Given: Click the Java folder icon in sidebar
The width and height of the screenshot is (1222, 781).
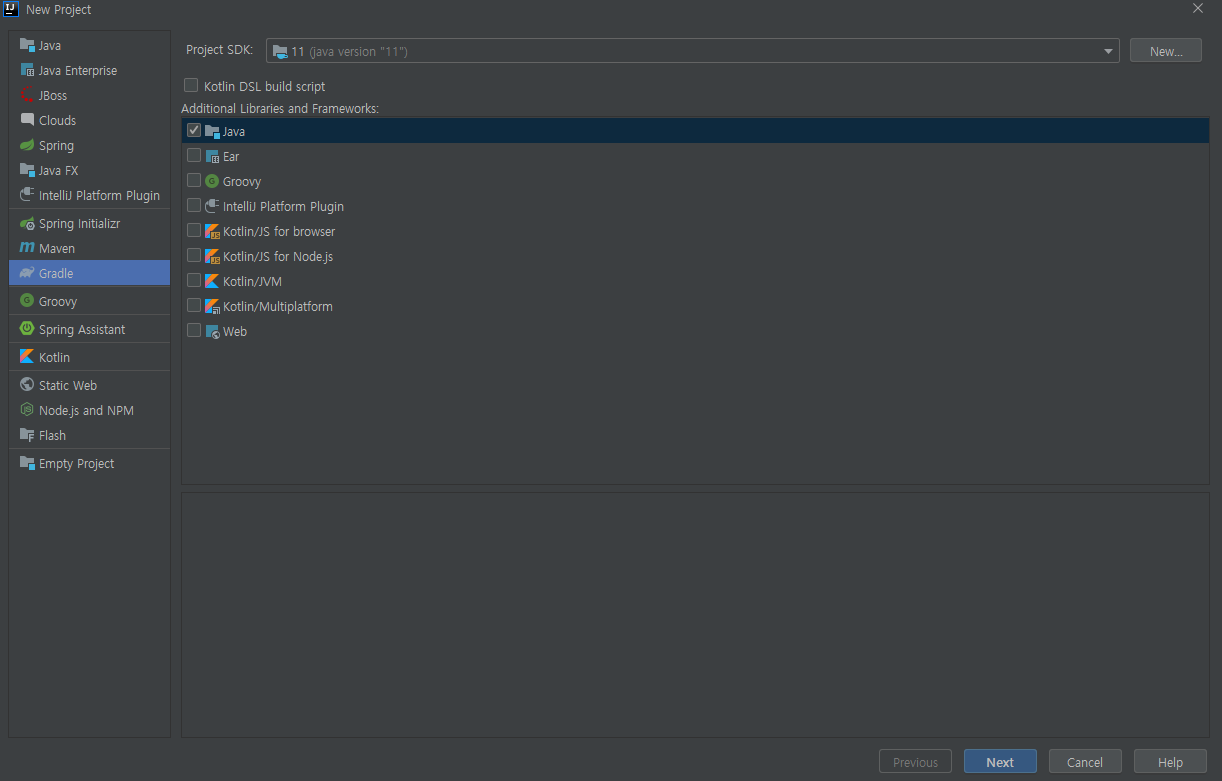Looking at the screenshot, I should pyautogui.click(x=27, y=45).
